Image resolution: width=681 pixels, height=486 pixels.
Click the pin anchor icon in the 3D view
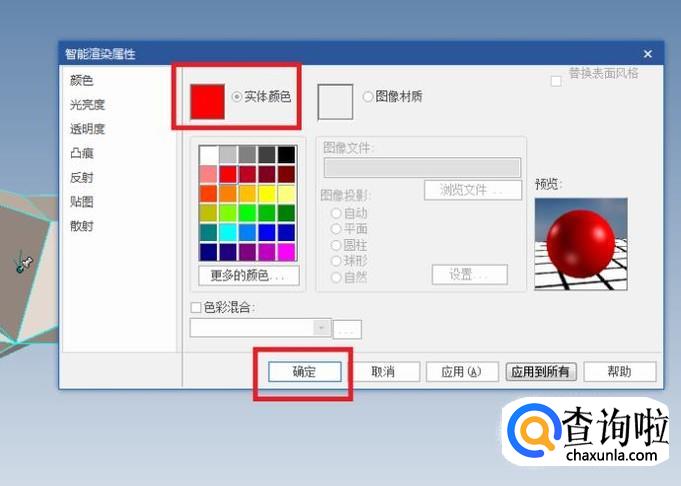[23, 264]
